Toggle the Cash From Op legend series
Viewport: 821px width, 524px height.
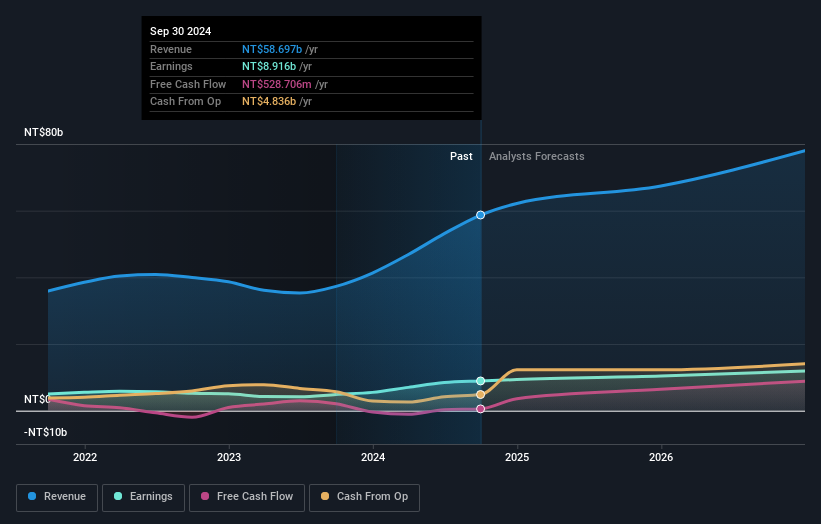pos(364,497)
